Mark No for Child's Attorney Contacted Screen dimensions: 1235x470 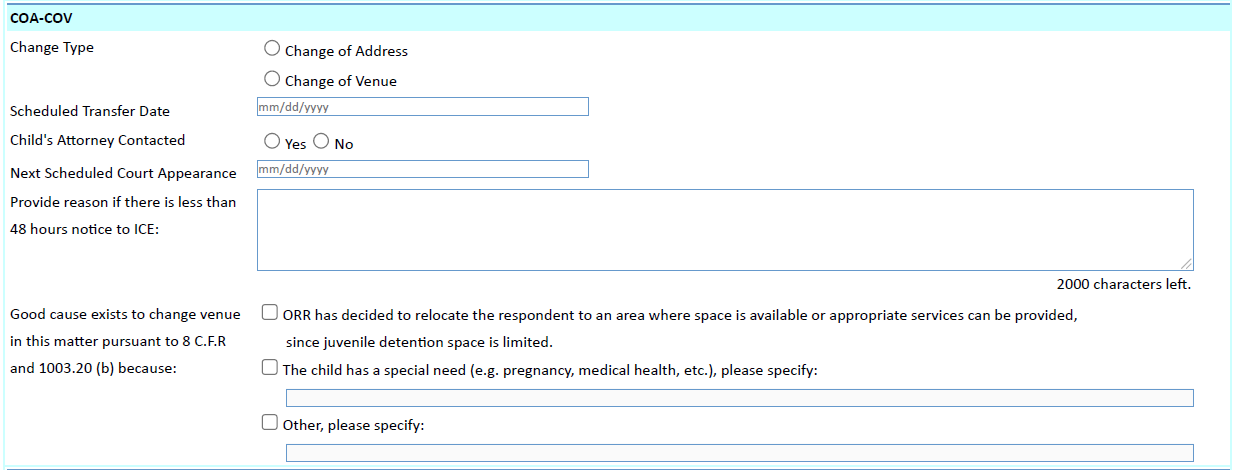(x=321, y=142)
